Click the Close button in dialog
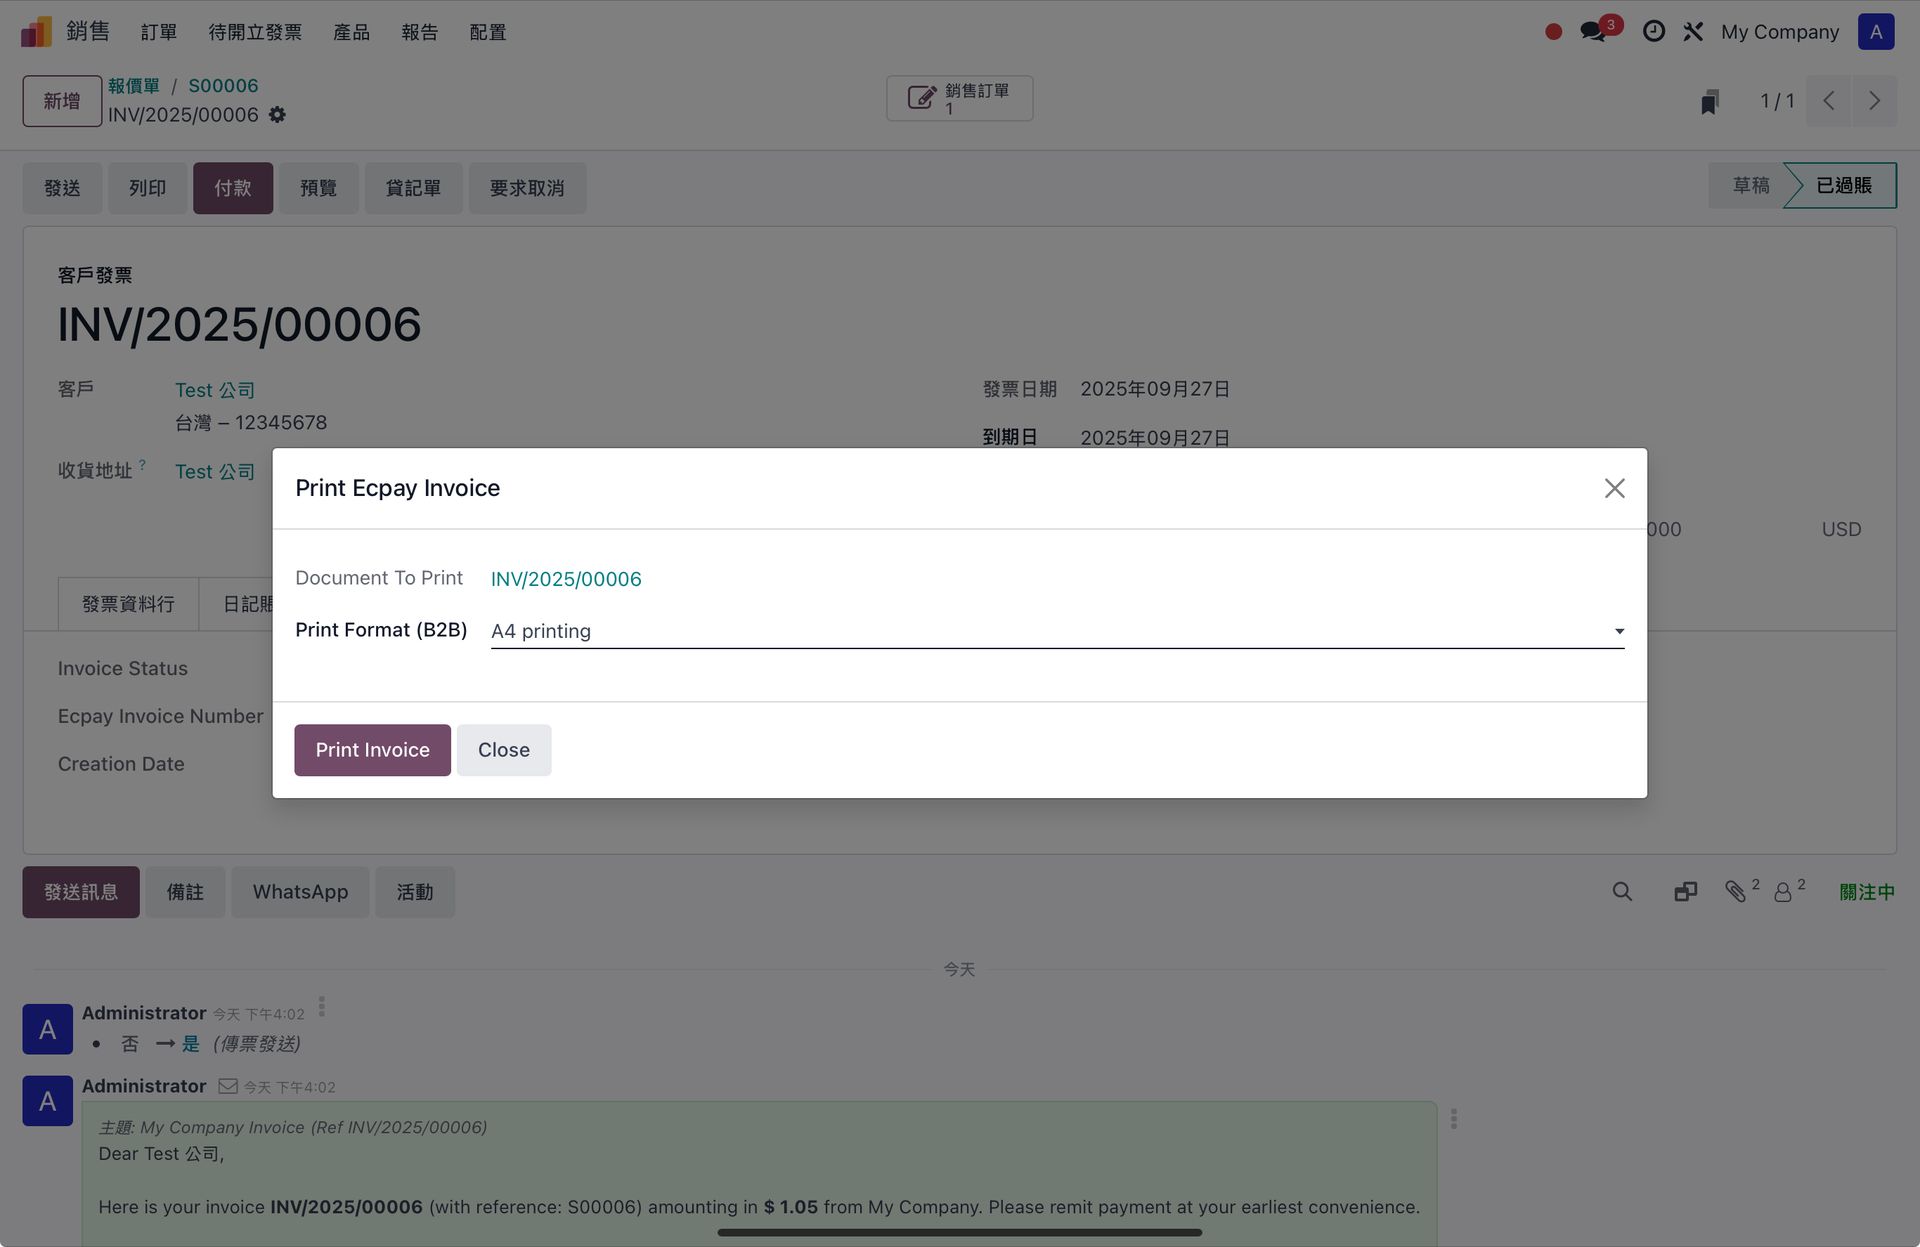Image resolution: width=1920 pixels, height=1247 pixels. [x=503, y=750]
